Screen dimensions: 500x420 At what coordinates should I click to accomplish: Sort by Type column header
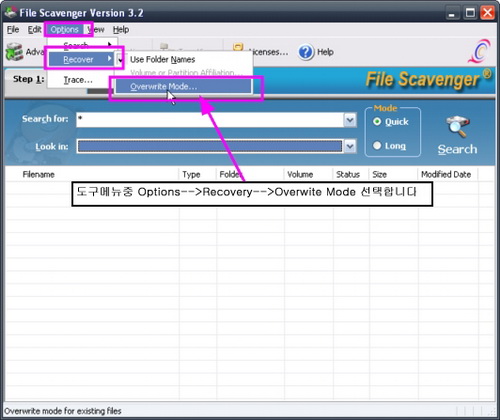click(191, 174)
